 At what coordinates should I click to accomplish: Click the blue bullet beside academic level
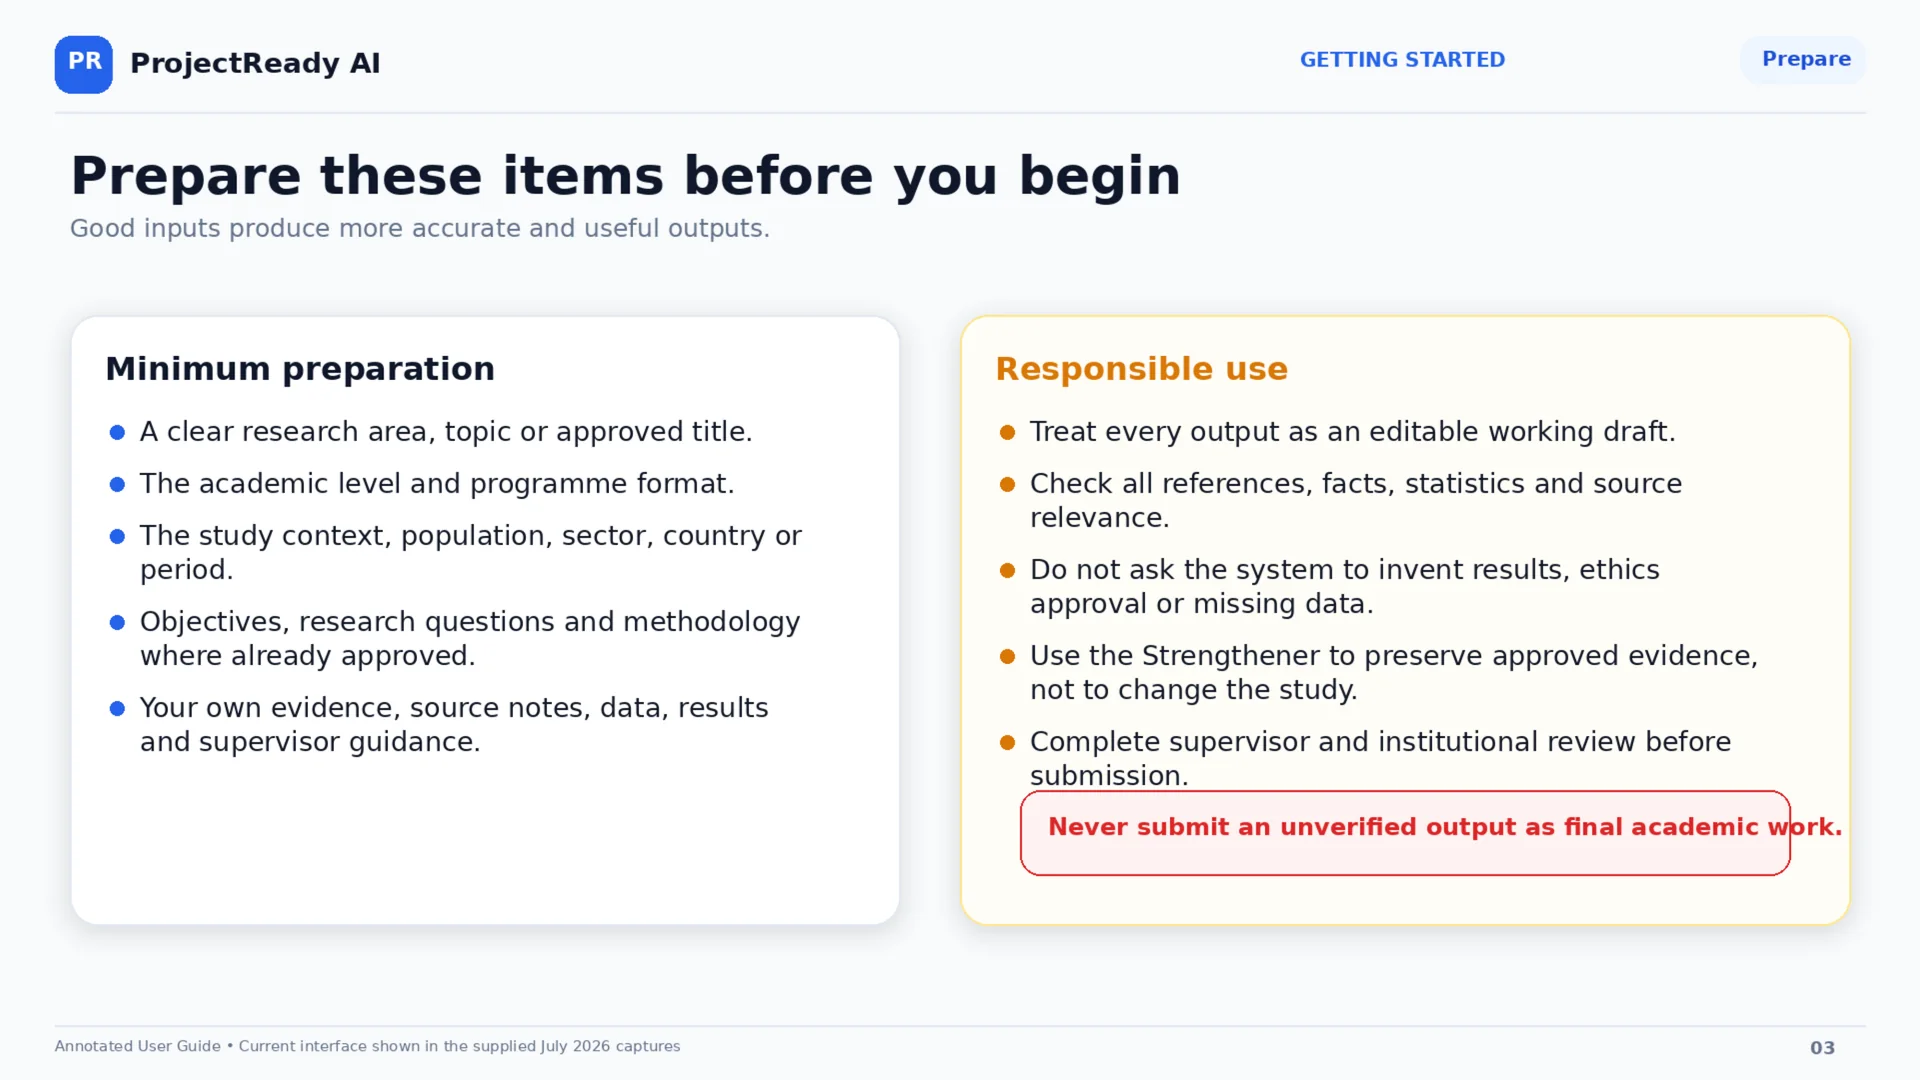pyautogui.click(x=117, y=484)
